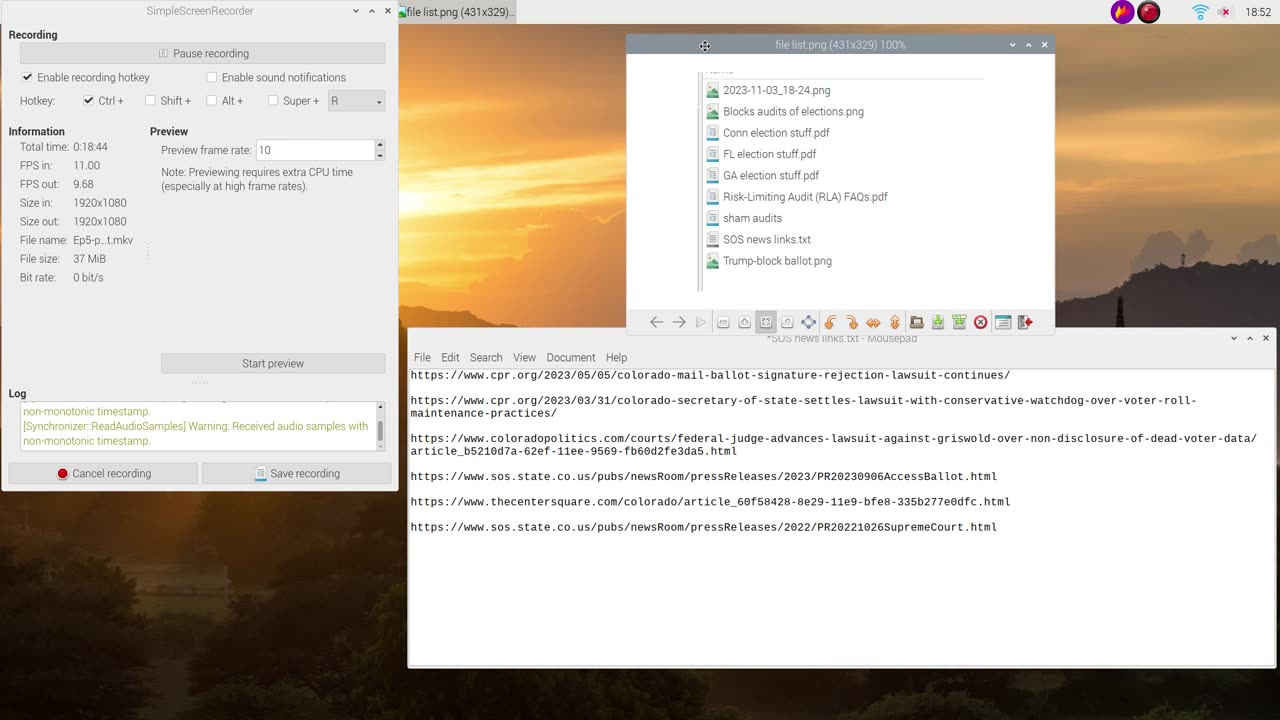
Task: Roll down SimpleScreenRecorder window menu chevron
Action: coord(356,11)
